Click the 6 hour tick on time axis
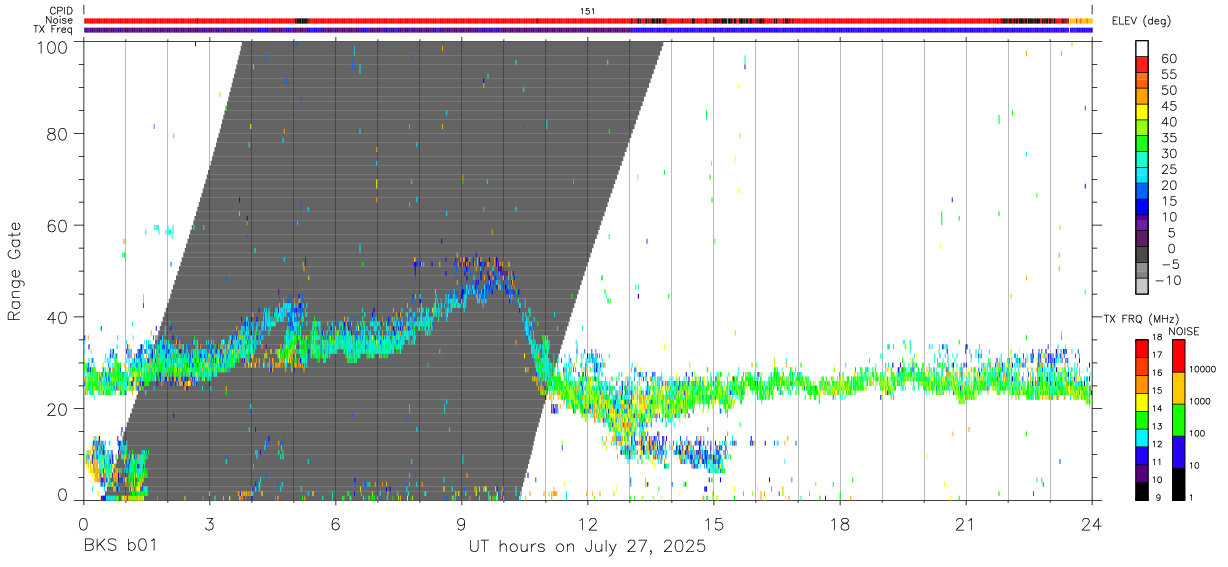This screenshot has height=567, width=1228. (335, 523)
